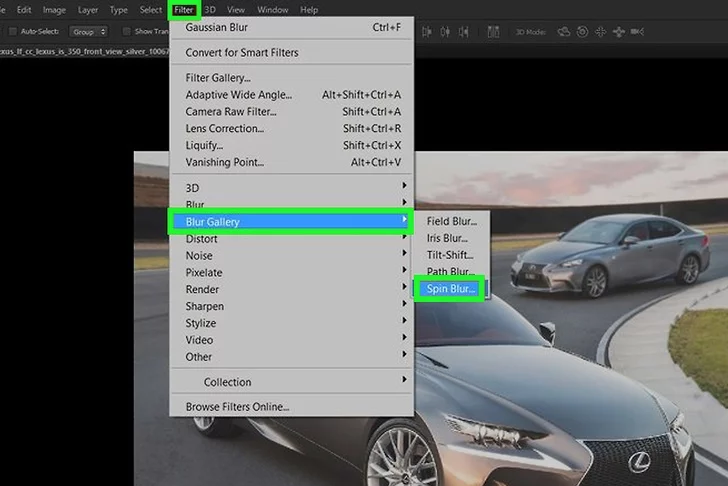The width and height of the screenshot is (728, 486).
Task: Open the Group dropdown in options bar
Action: point(88,32)
